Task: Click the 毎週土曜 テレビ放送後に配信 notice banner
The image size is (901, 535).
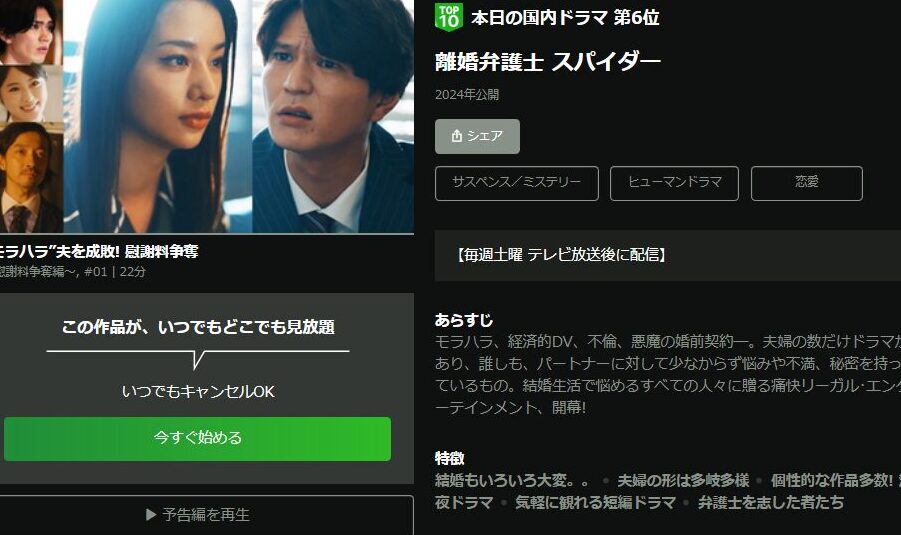Action: coord(668,255)
